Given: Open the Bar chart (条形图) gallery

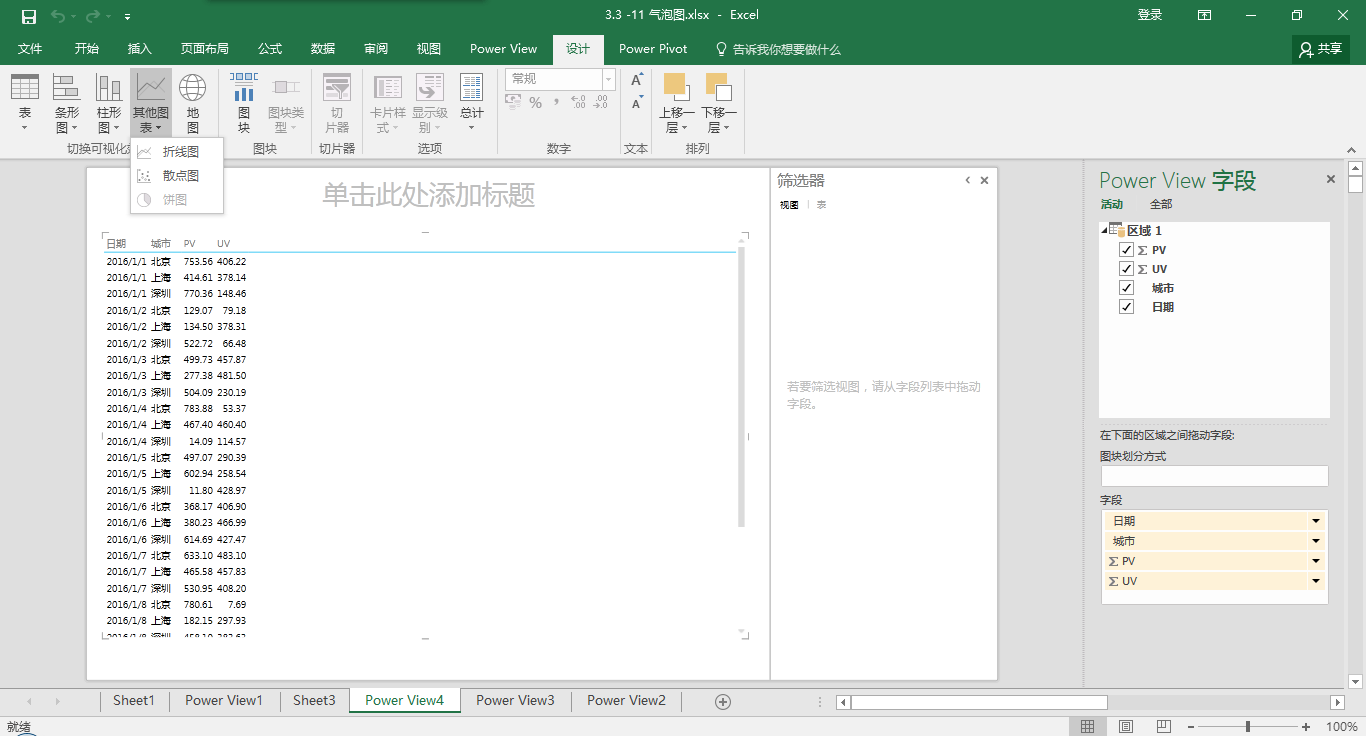Looking at the screenshot, I should [66, 102].
